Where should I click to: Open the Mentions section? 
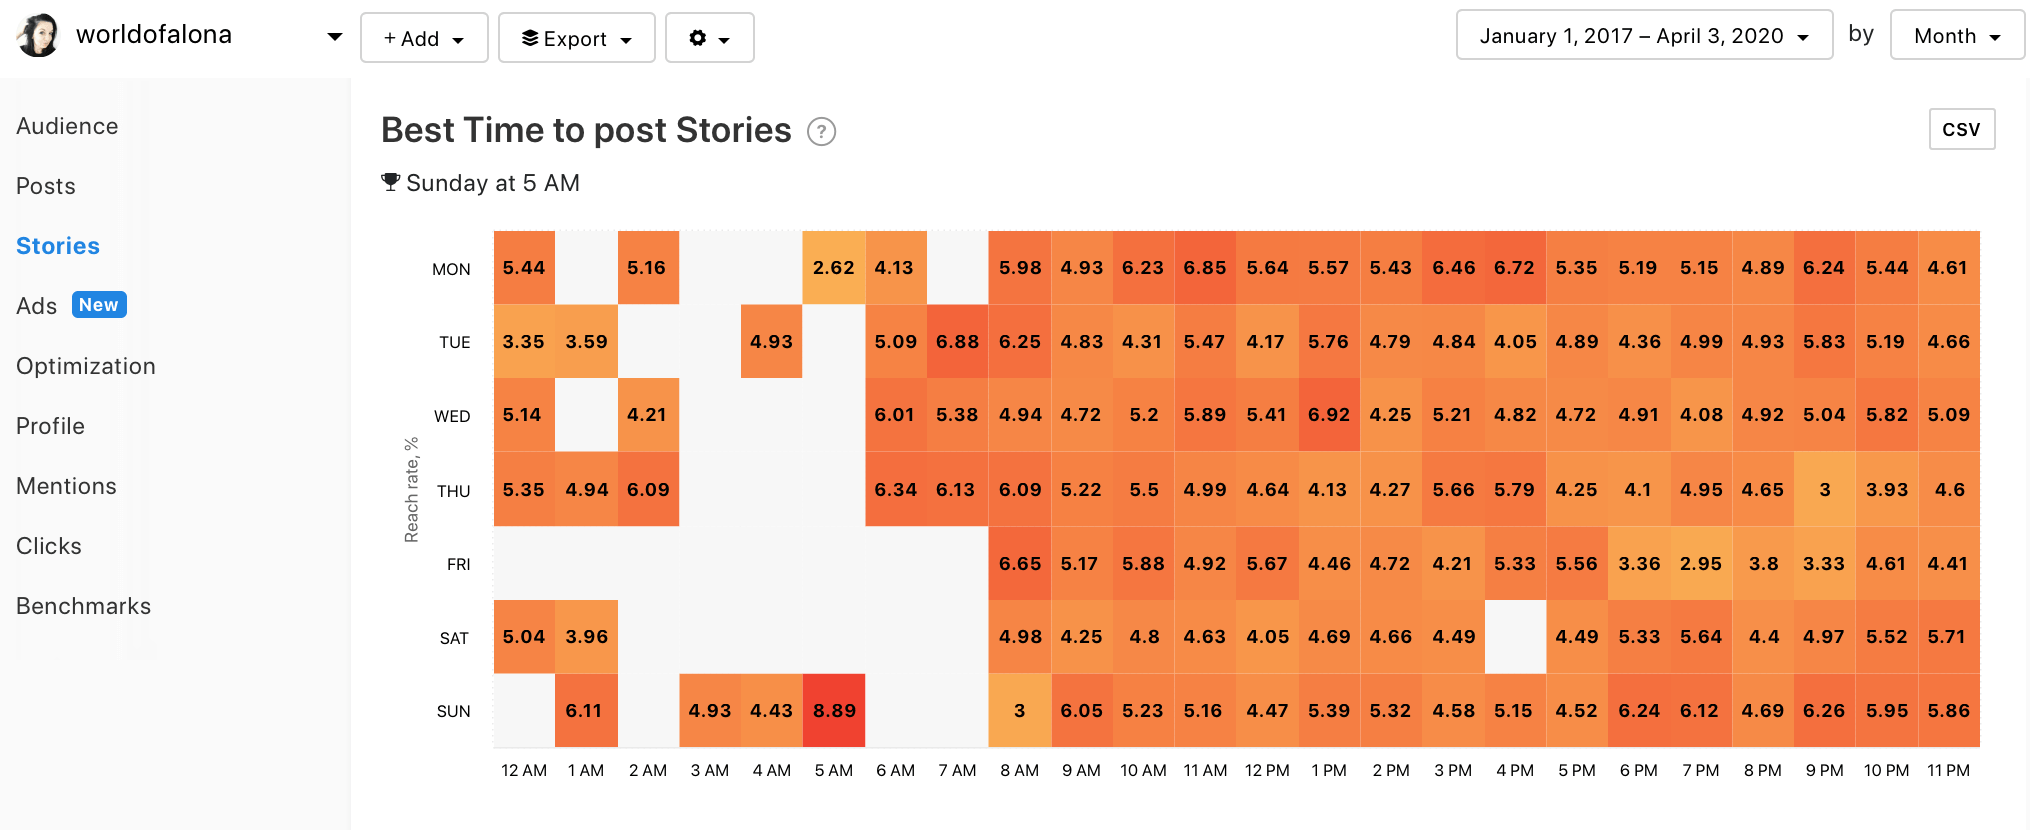pyautogui.click(x=67, y=486)
